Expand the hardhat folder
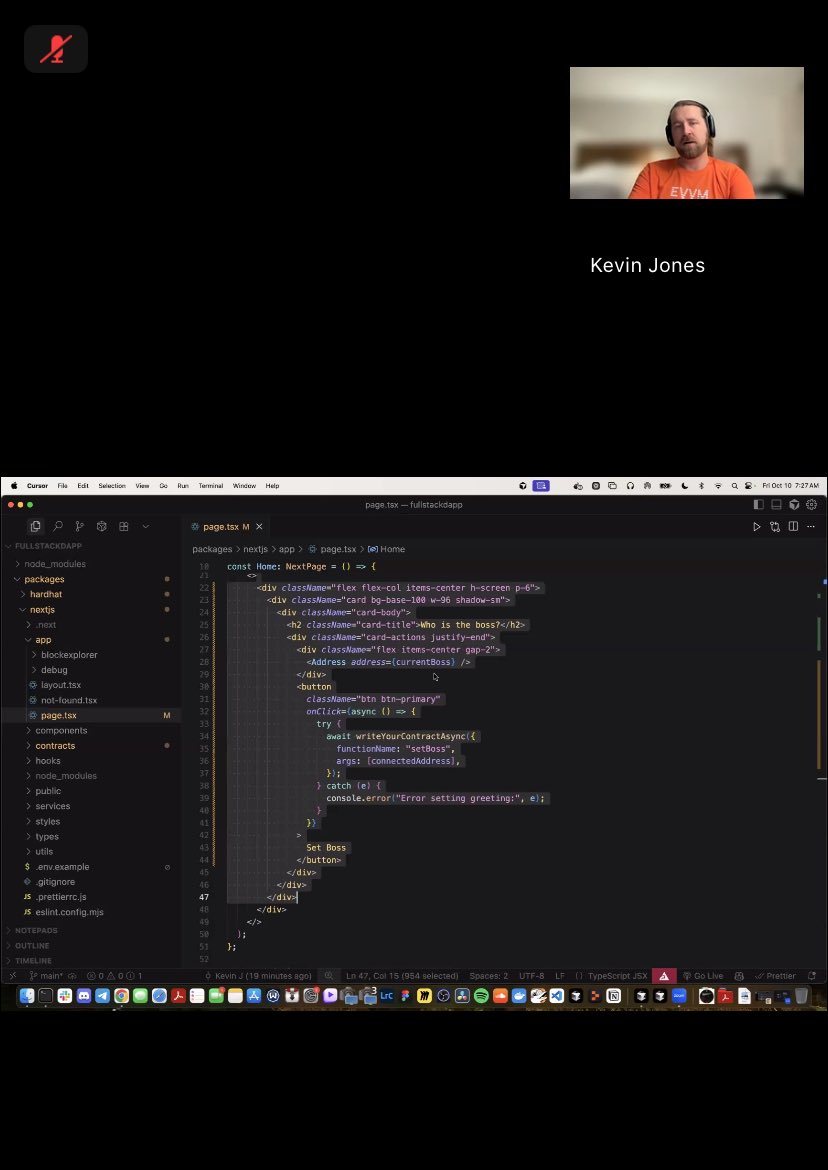 (46, 595)
